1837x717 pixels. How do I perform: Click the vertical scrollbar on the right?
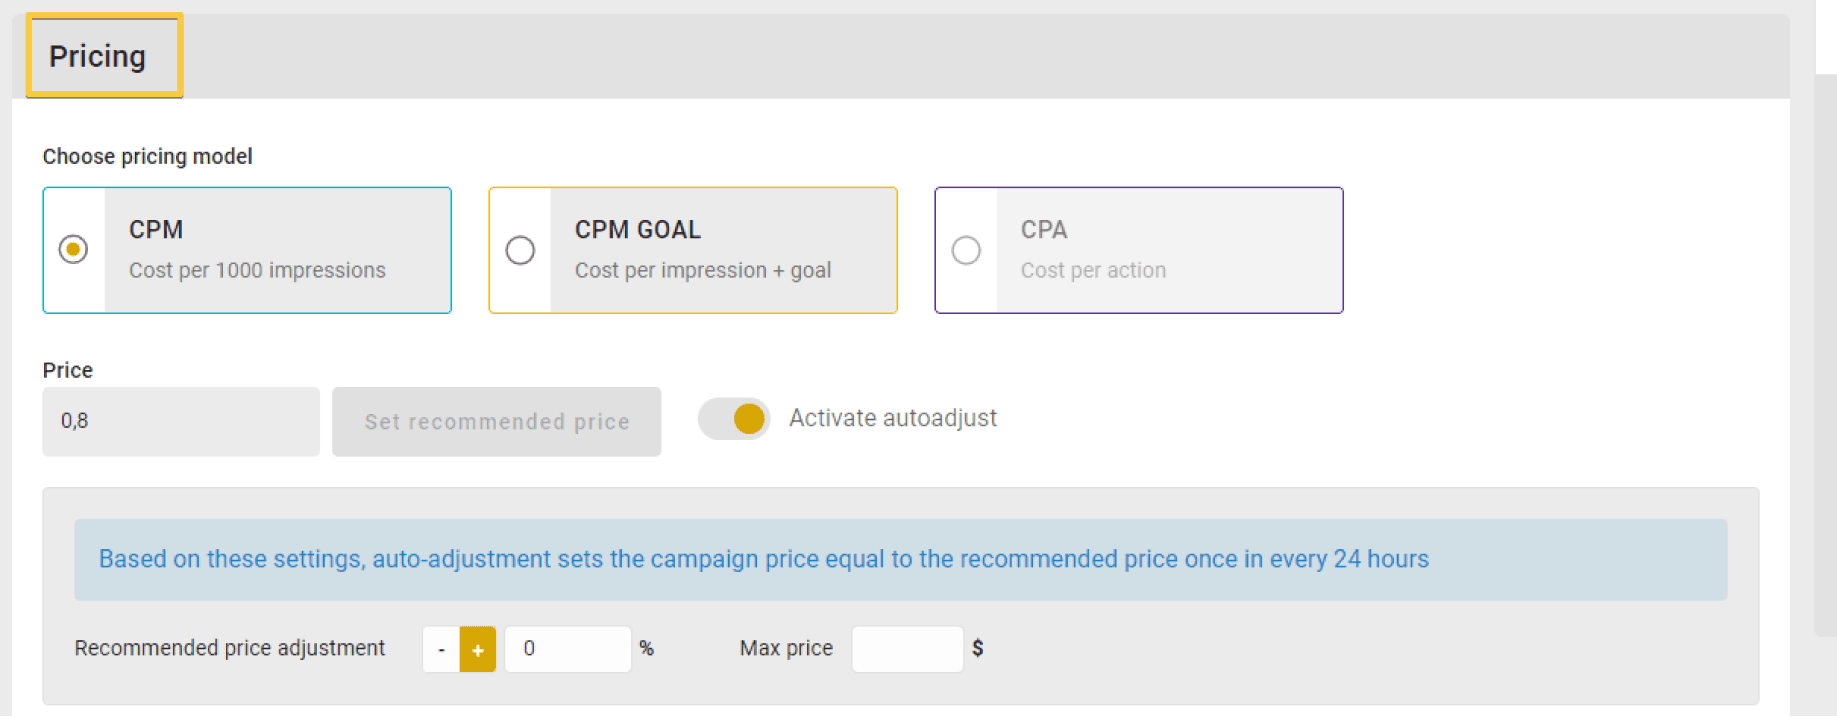click(x=1825, y=350)
